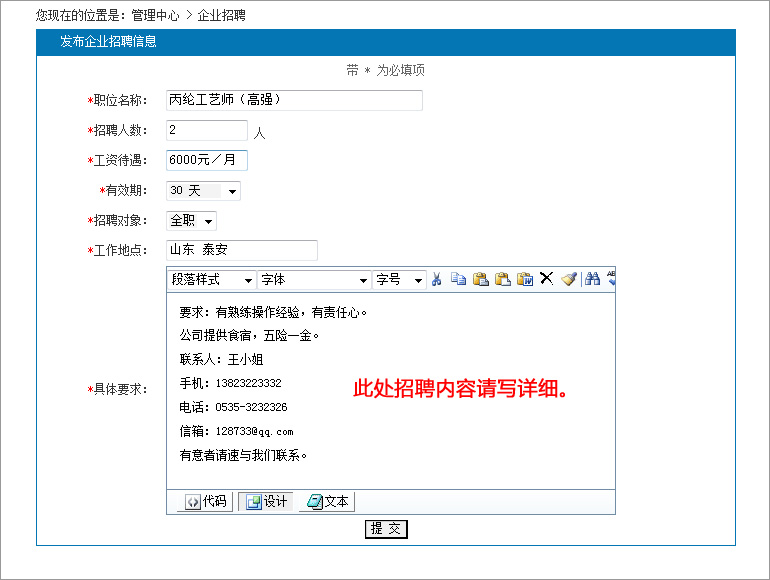Screen dimensions: 770x580
Task: Expand the 有效期 30 天 dropdown
Action: tap(204, 191)
